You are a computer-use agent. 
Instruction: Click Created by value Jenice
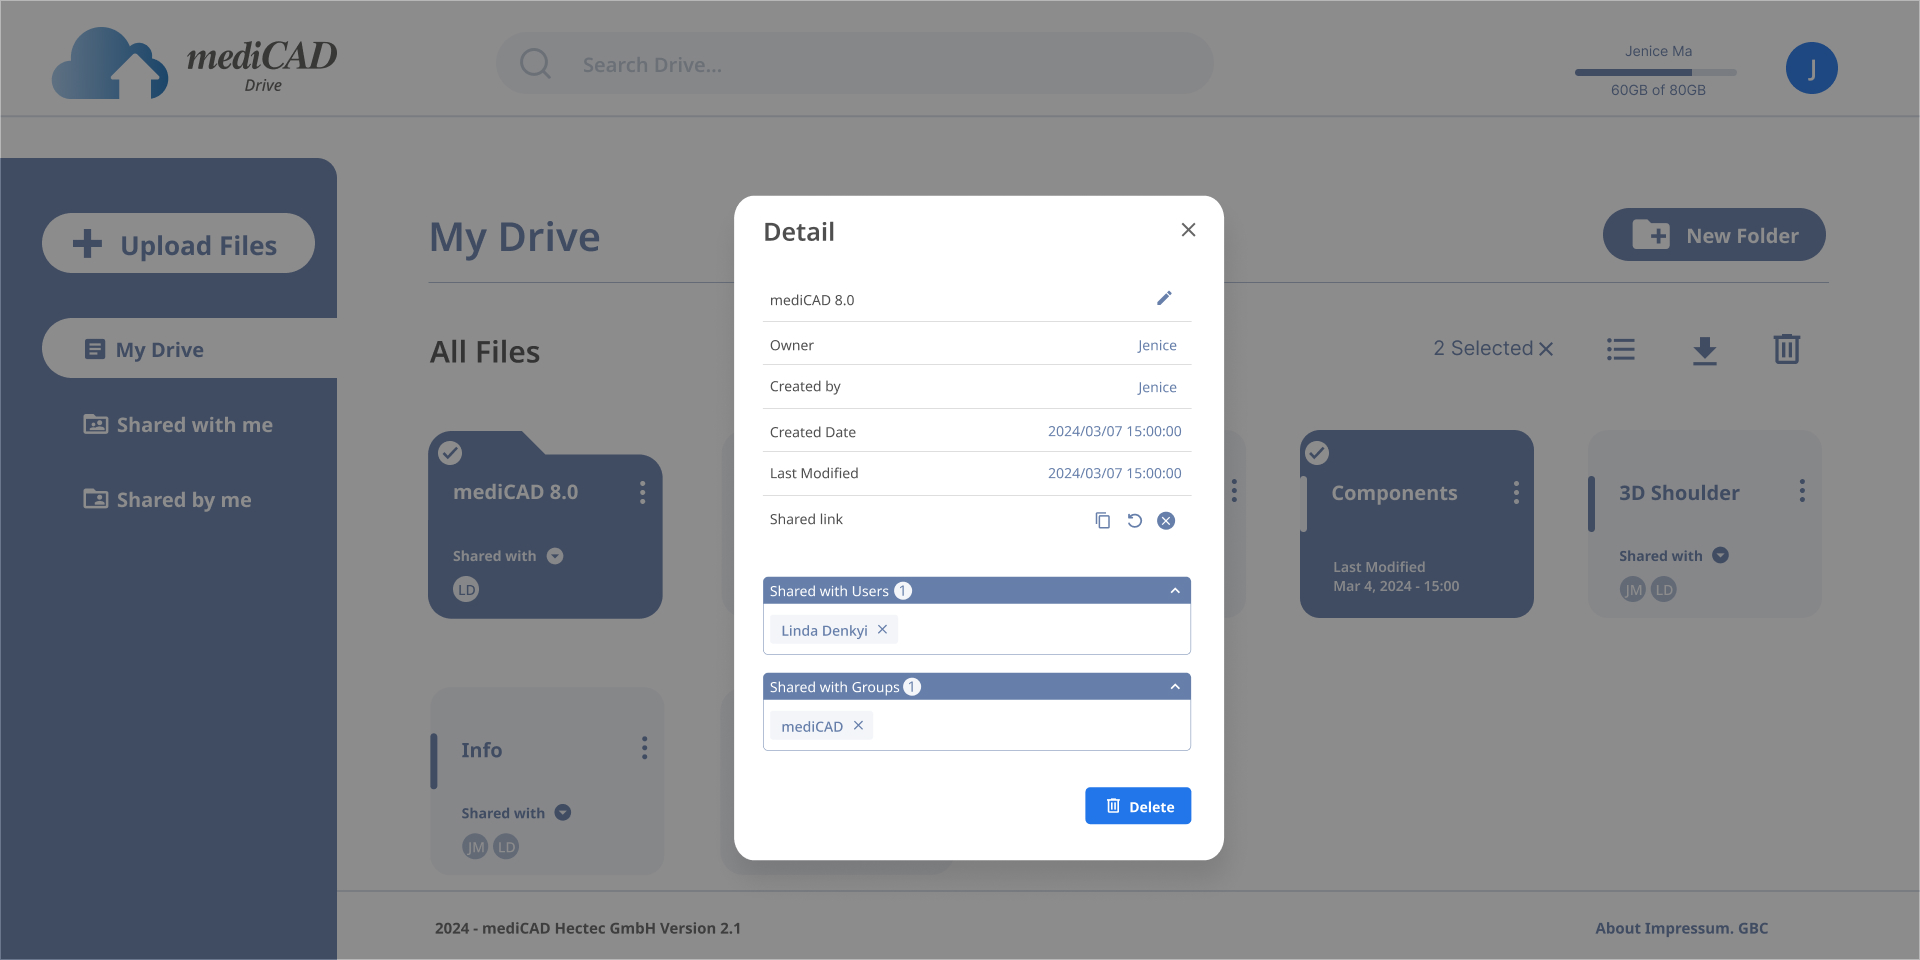click(x=1157, y=387)
